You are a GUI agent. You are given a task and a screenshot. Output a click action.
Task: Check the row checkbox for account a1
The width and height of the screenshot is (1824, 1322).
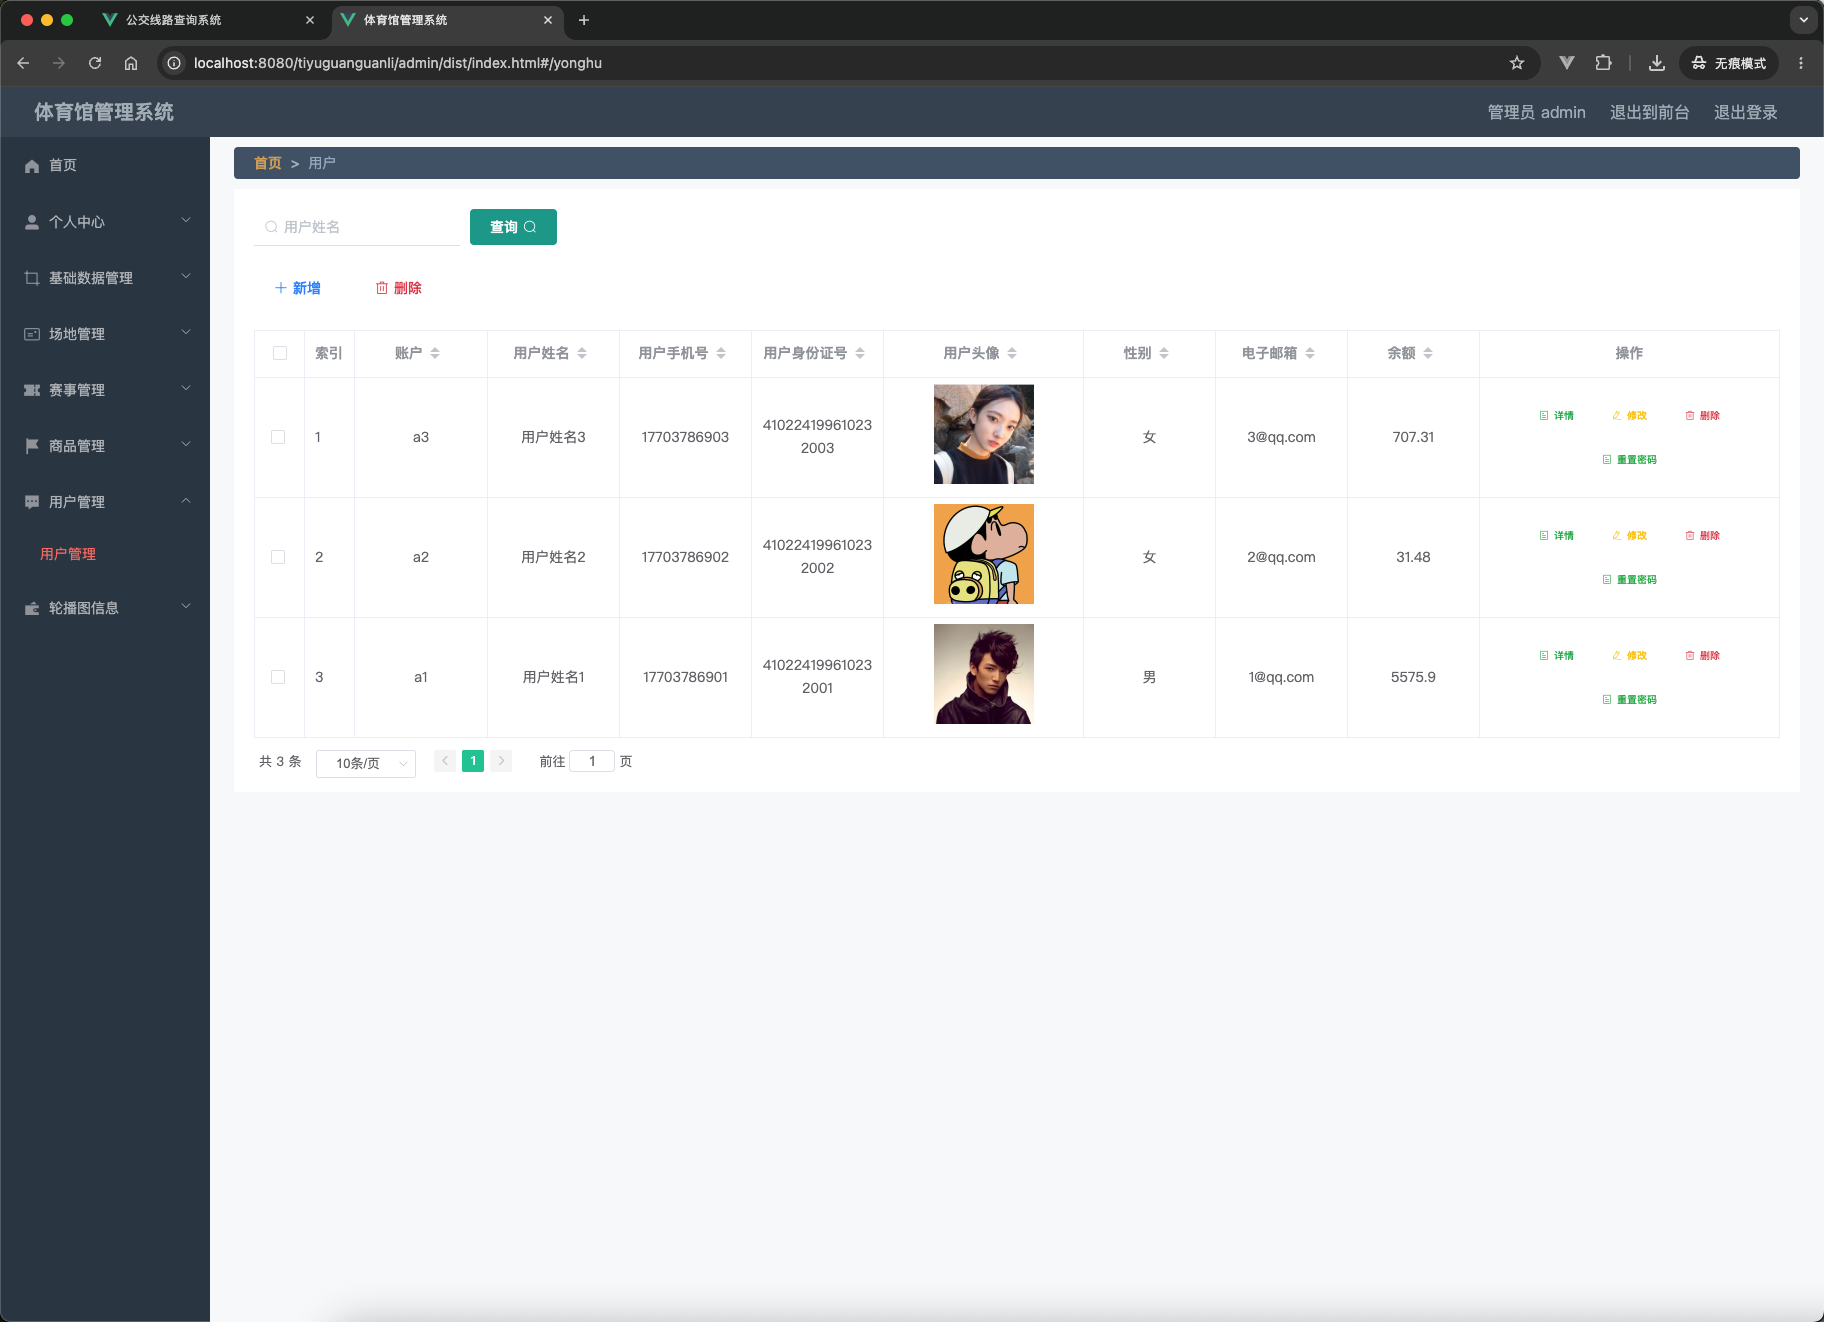point(278,677)
